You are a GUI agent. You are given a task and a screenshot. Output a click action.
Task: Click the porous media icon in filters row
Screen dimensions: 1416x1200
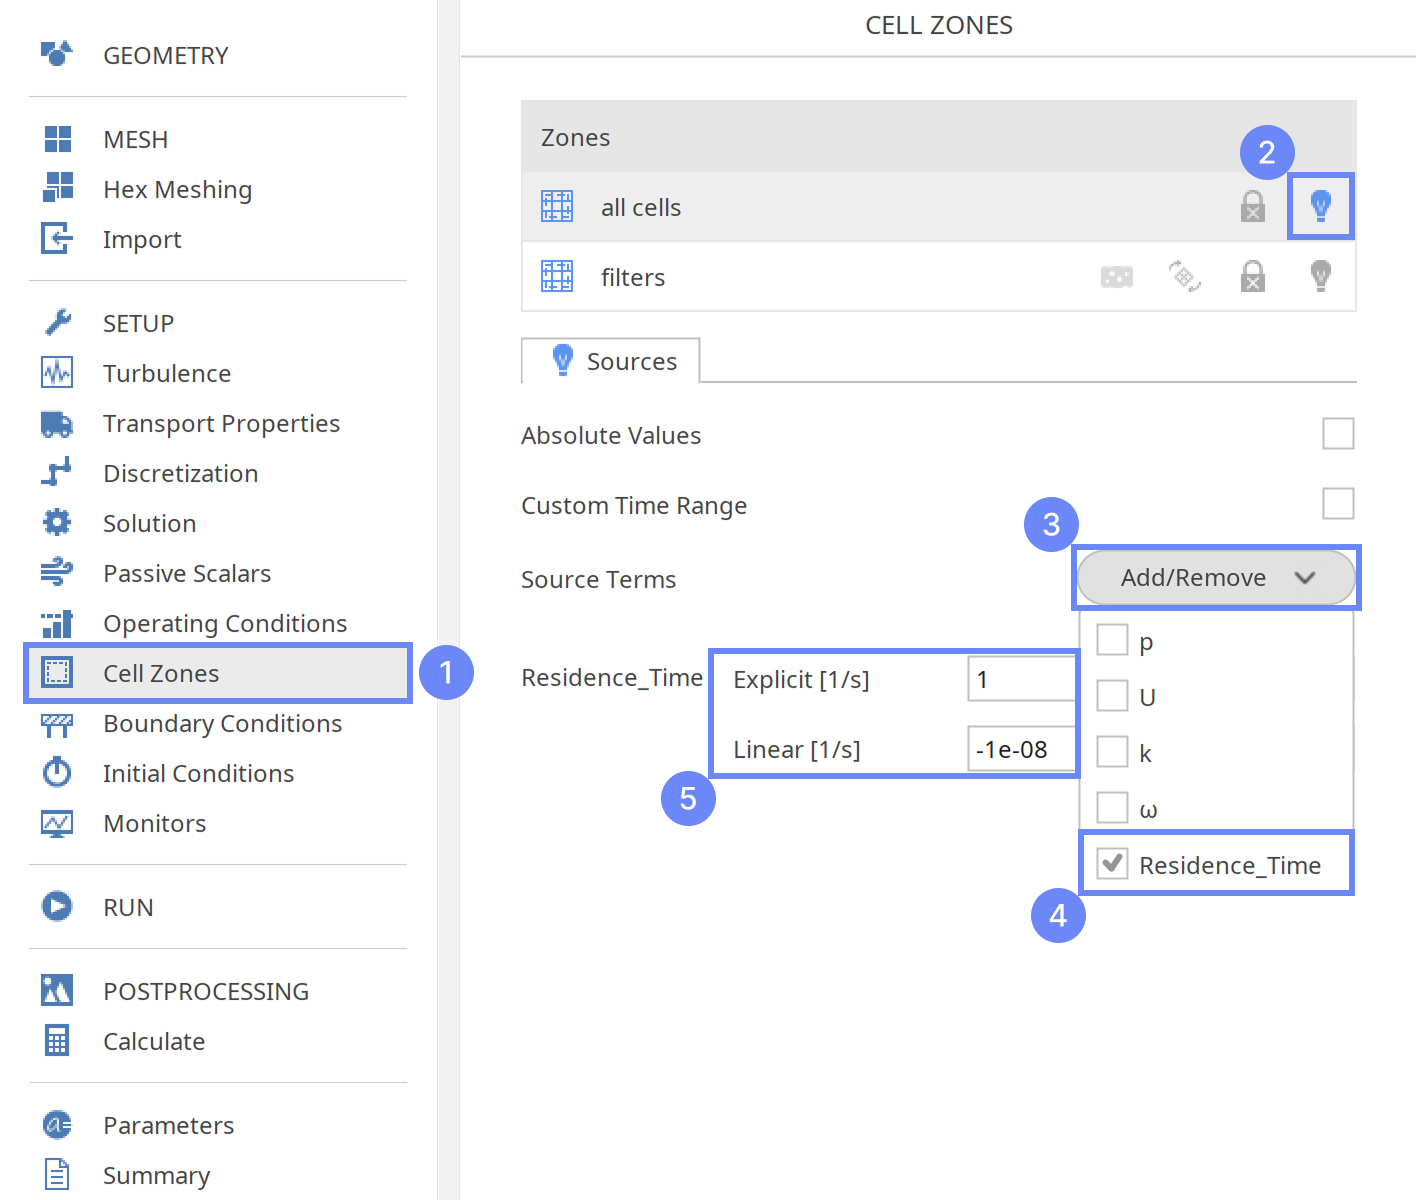click(1116, 277)
